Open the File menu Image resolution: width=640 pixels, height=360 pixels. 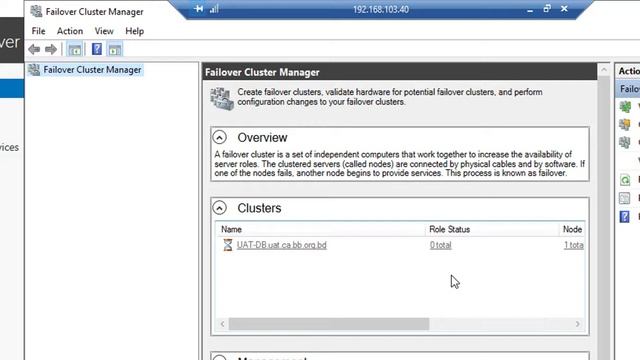pos(38,31)
